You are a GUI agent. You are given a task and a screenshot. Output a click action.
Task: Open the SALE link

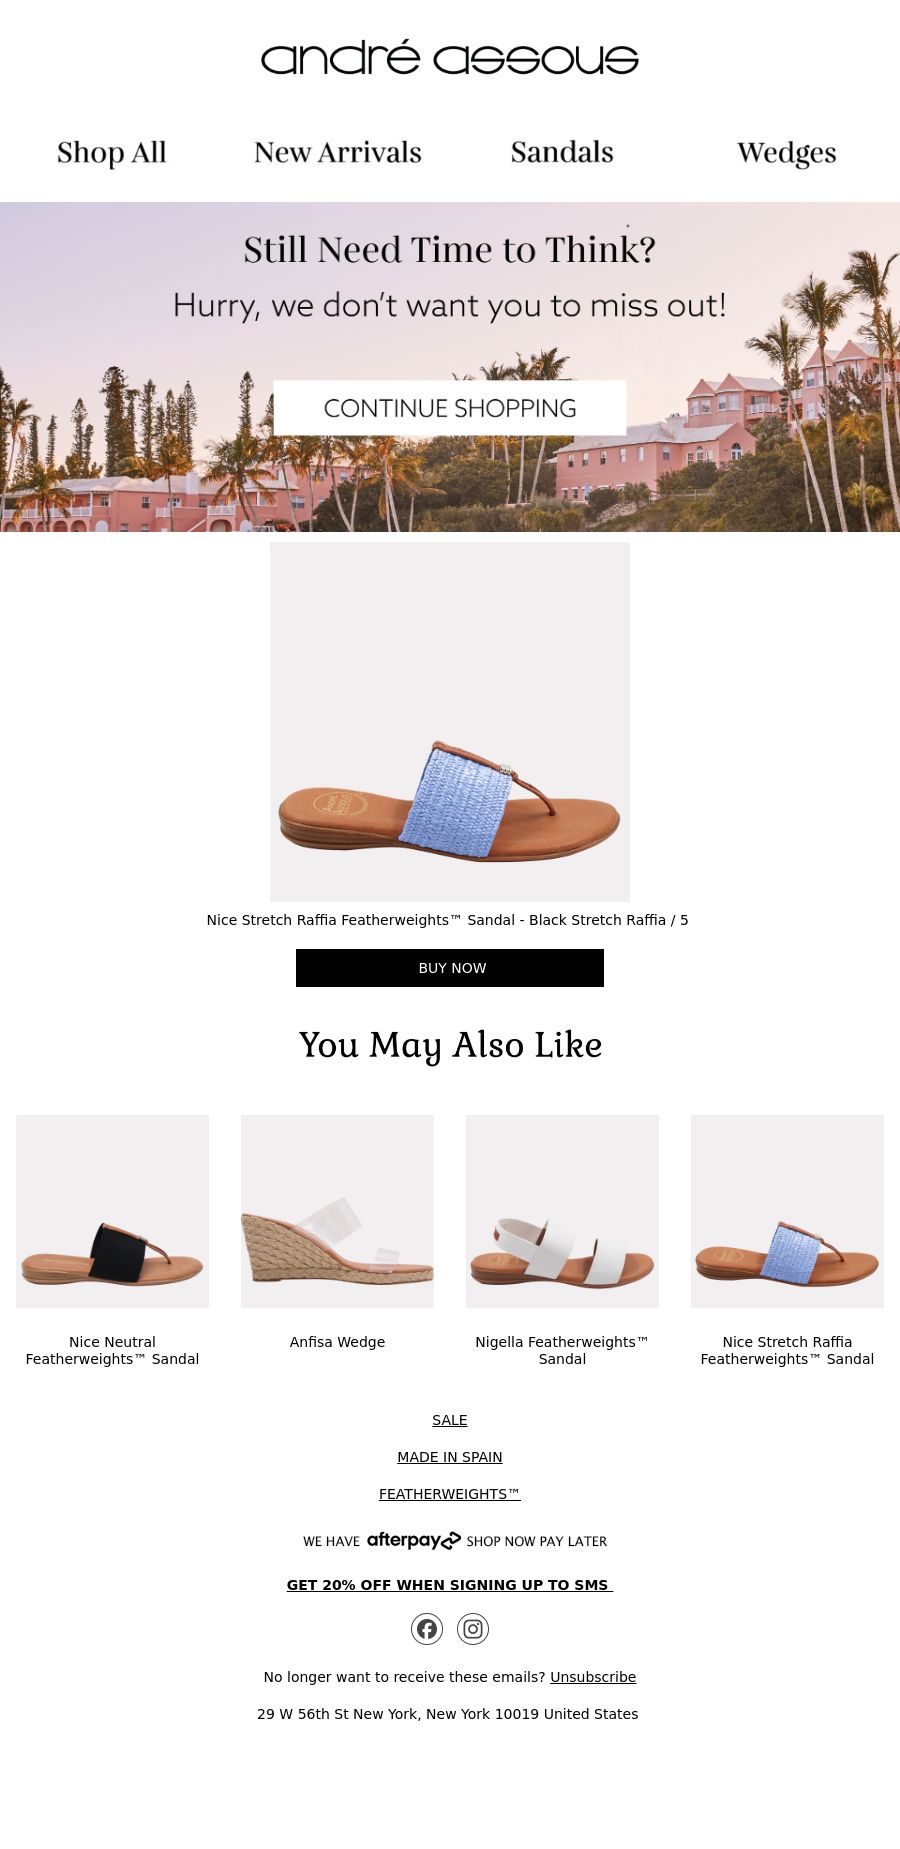click(x=450, y=1420)
